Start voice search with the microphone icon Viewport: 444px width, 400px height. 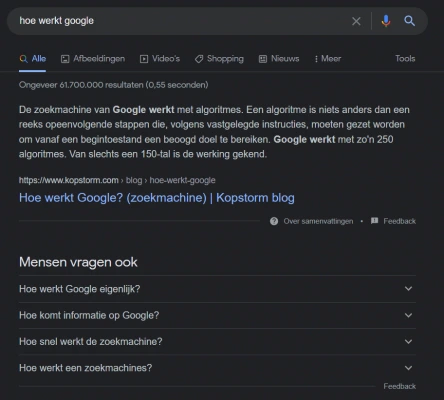pos(386,21)
